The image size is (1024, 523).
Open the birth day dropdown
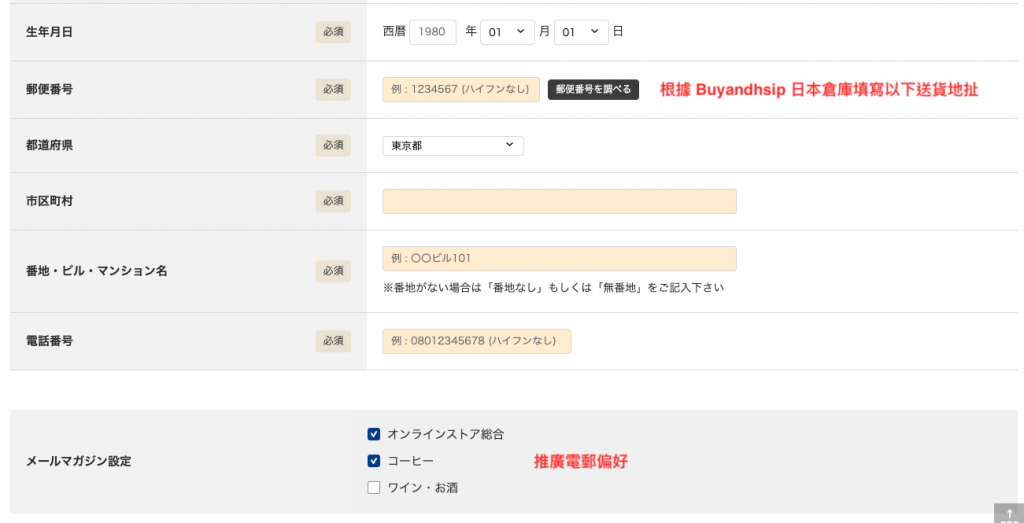point(581,32)
